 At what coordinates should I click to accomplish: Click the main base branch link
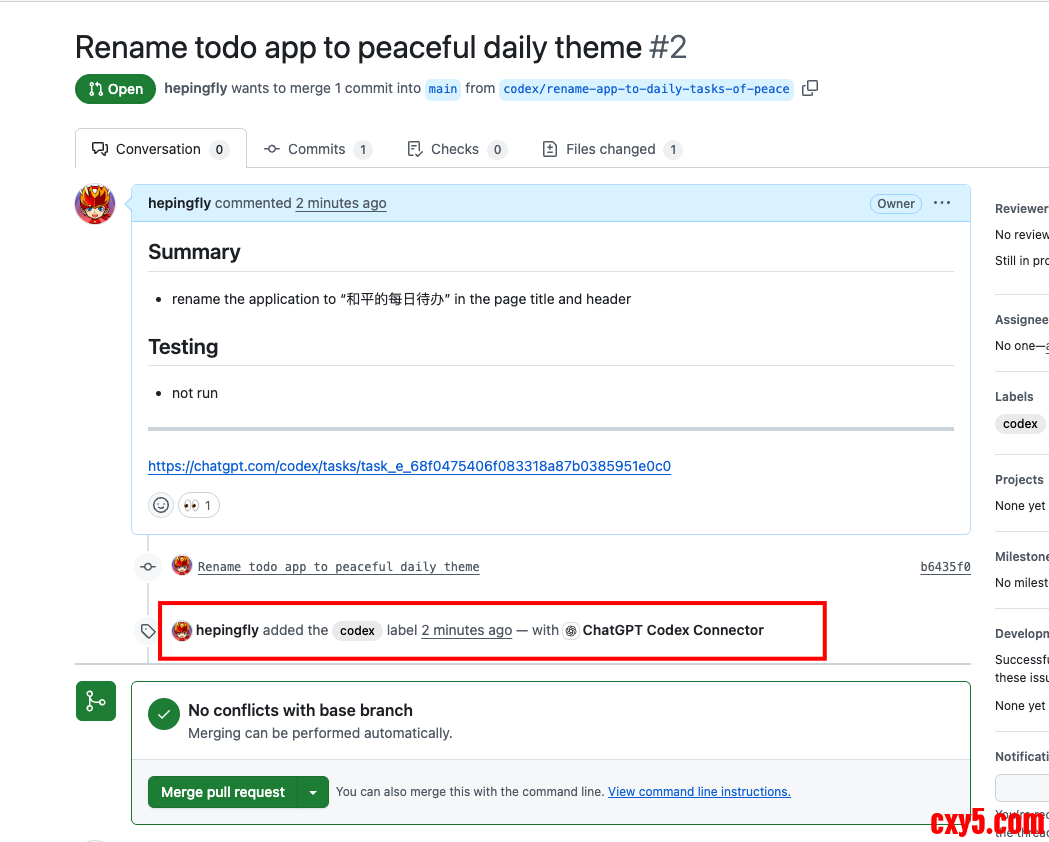442,89
